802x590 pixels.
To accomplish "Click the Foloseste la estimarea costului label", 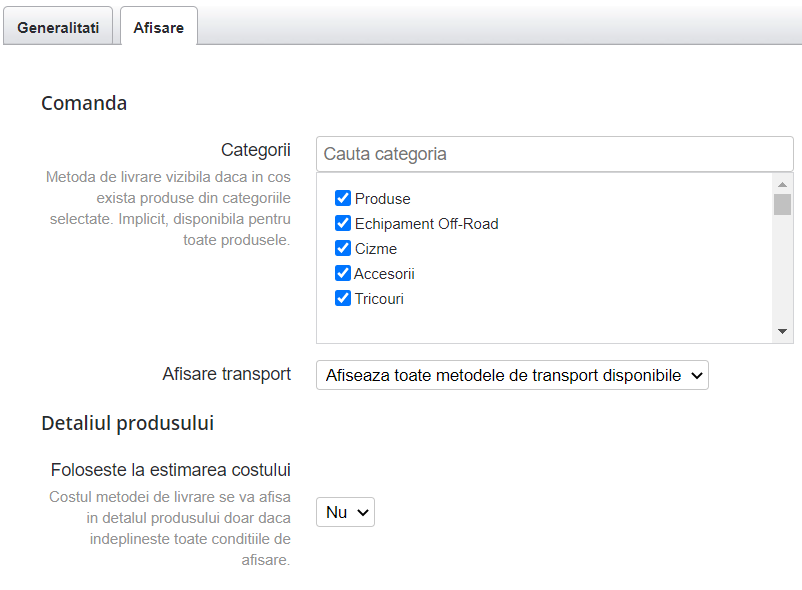I will coord(170,470).
